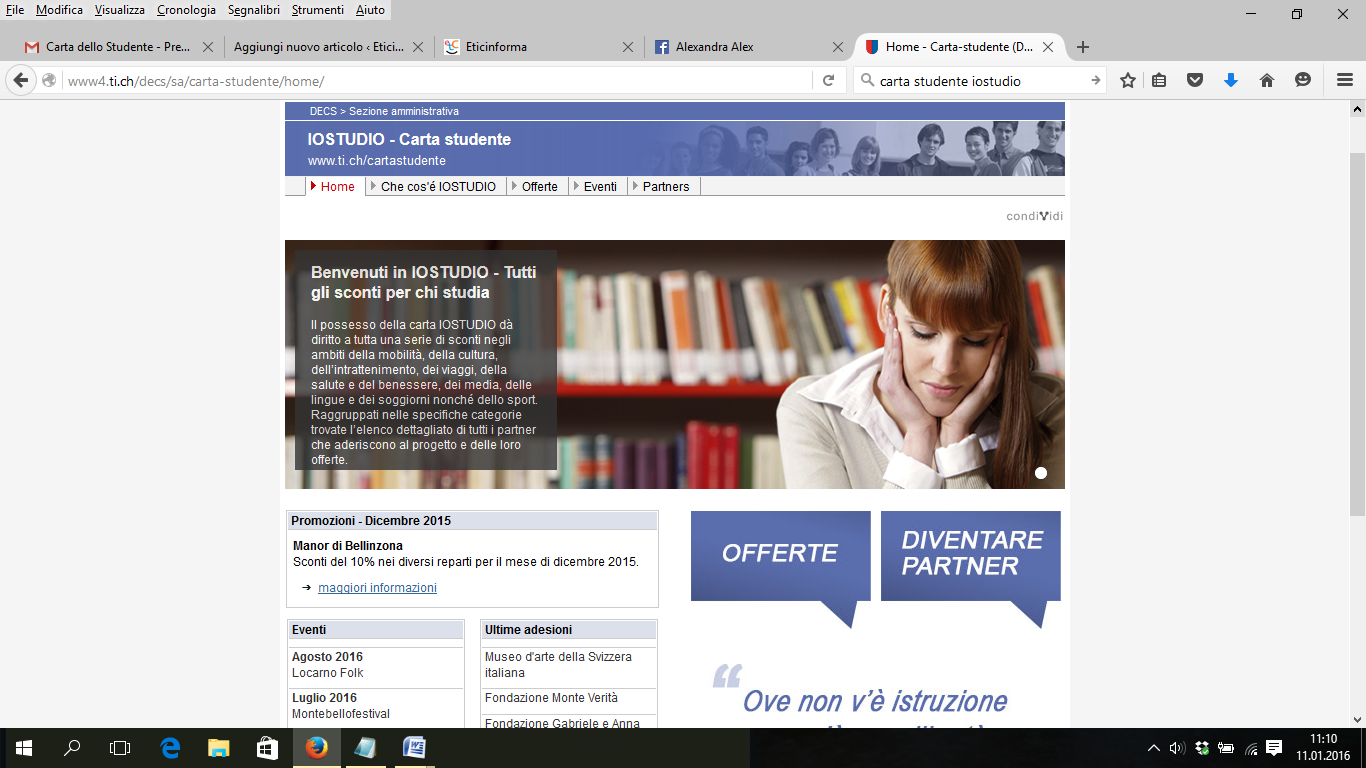Click the Montebellofestival event

click(340, 714)
